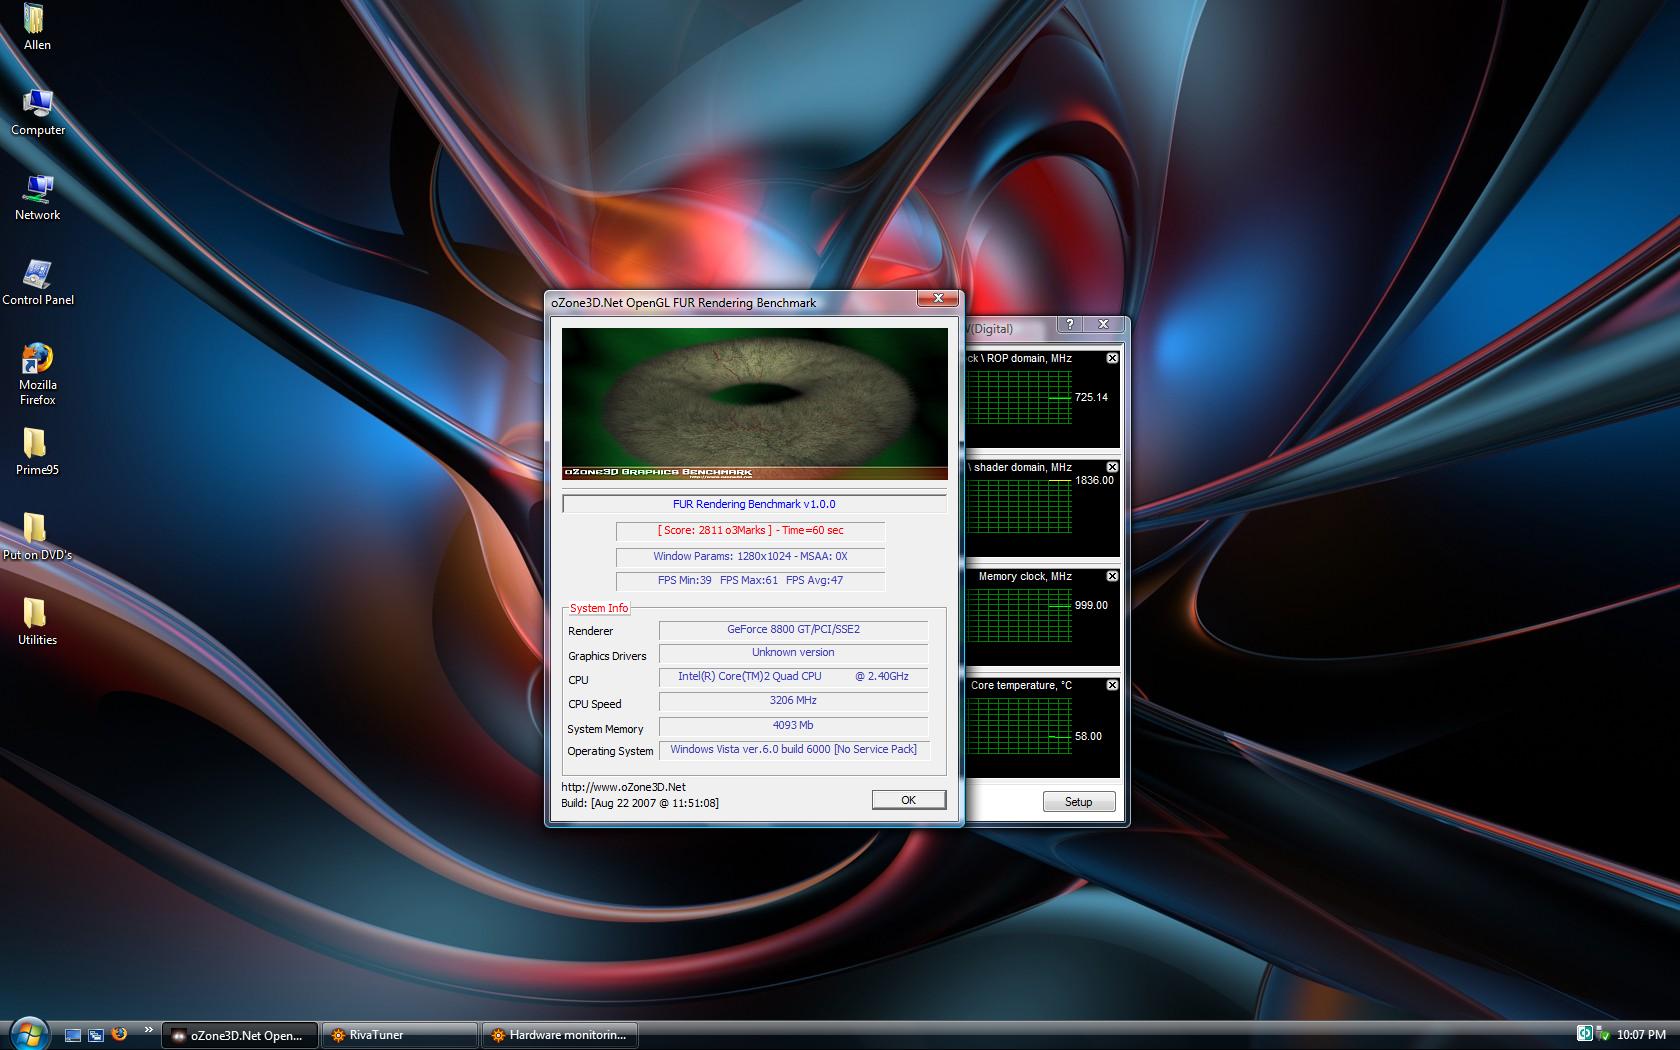This screenshot has width=1680, height=1050.
Task: Launch Mozilla Firefox from the desktop
Action: pos(37,373)
